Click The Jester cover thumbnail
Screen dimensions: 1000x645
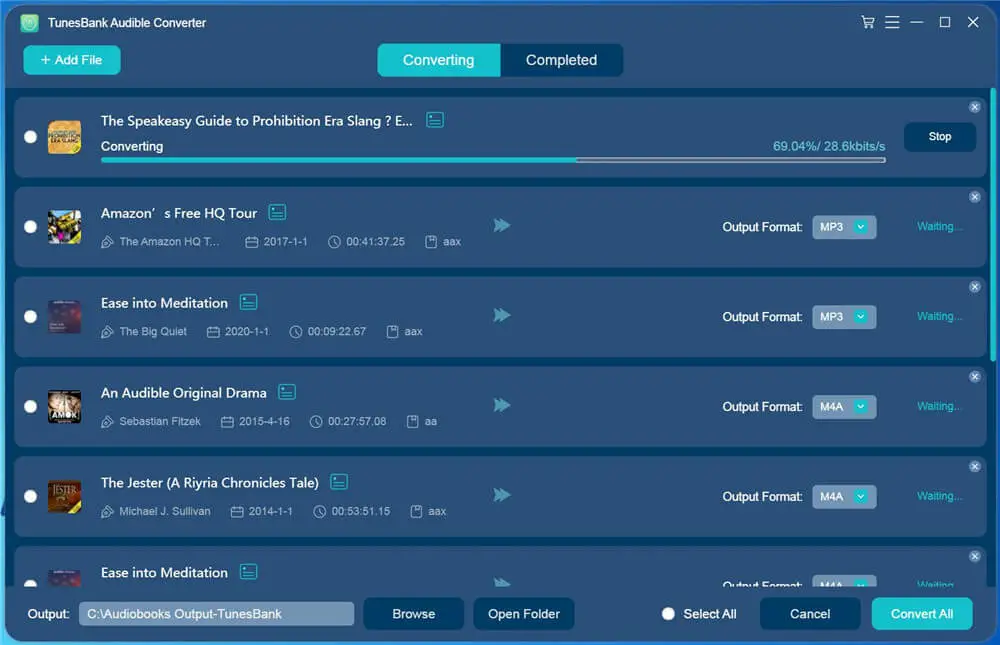pos(64,497)
